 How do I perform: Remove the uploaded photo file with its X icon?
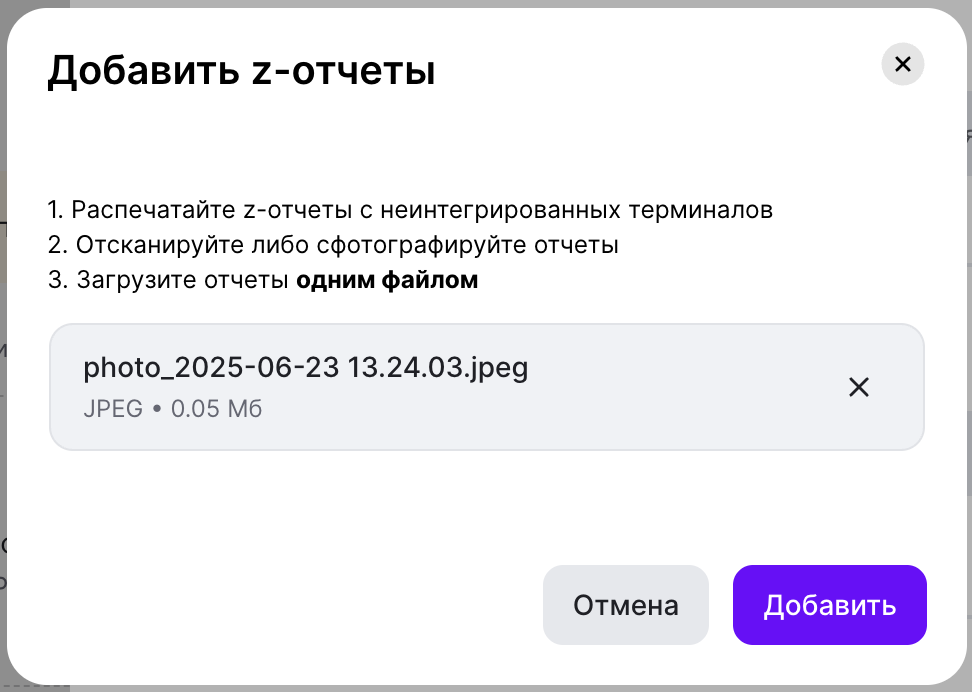pos(858,387)
